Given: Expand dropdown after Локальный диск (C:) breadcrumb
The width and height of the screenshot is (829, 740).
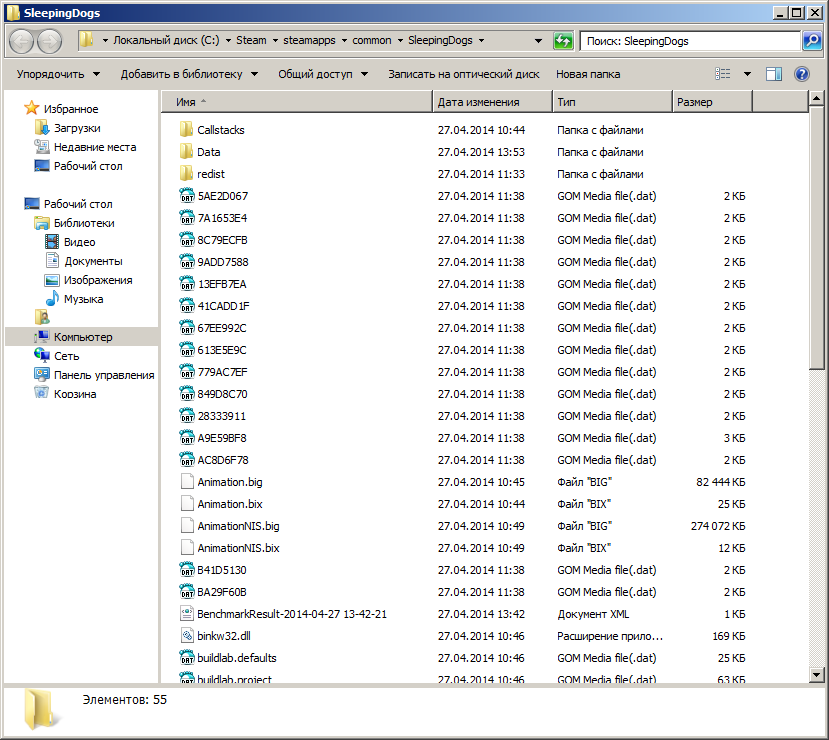Looking at the screenshot, I should [228, 41].
